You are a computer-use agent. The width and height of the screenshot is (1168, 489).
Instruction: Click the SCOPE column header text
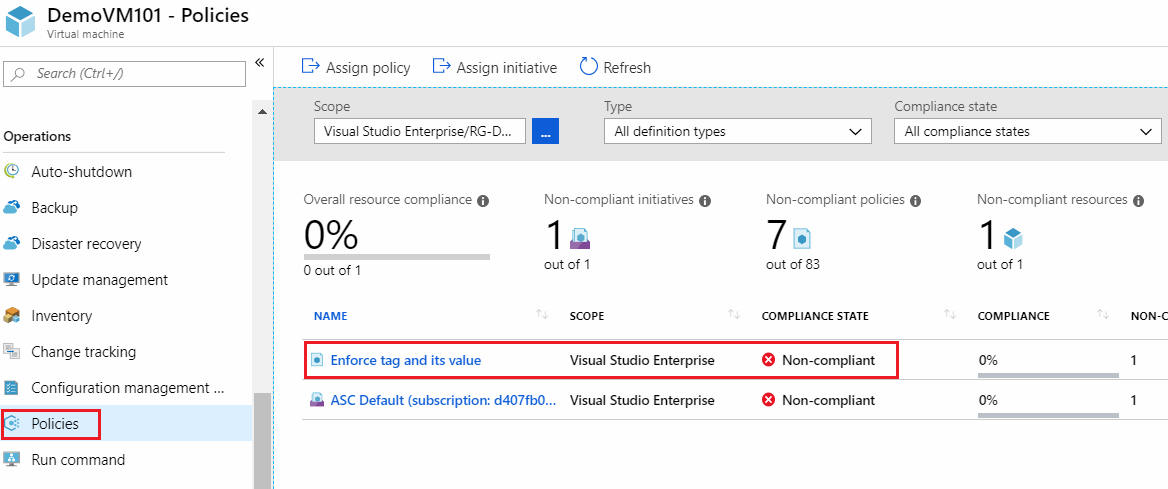point(587,316)
